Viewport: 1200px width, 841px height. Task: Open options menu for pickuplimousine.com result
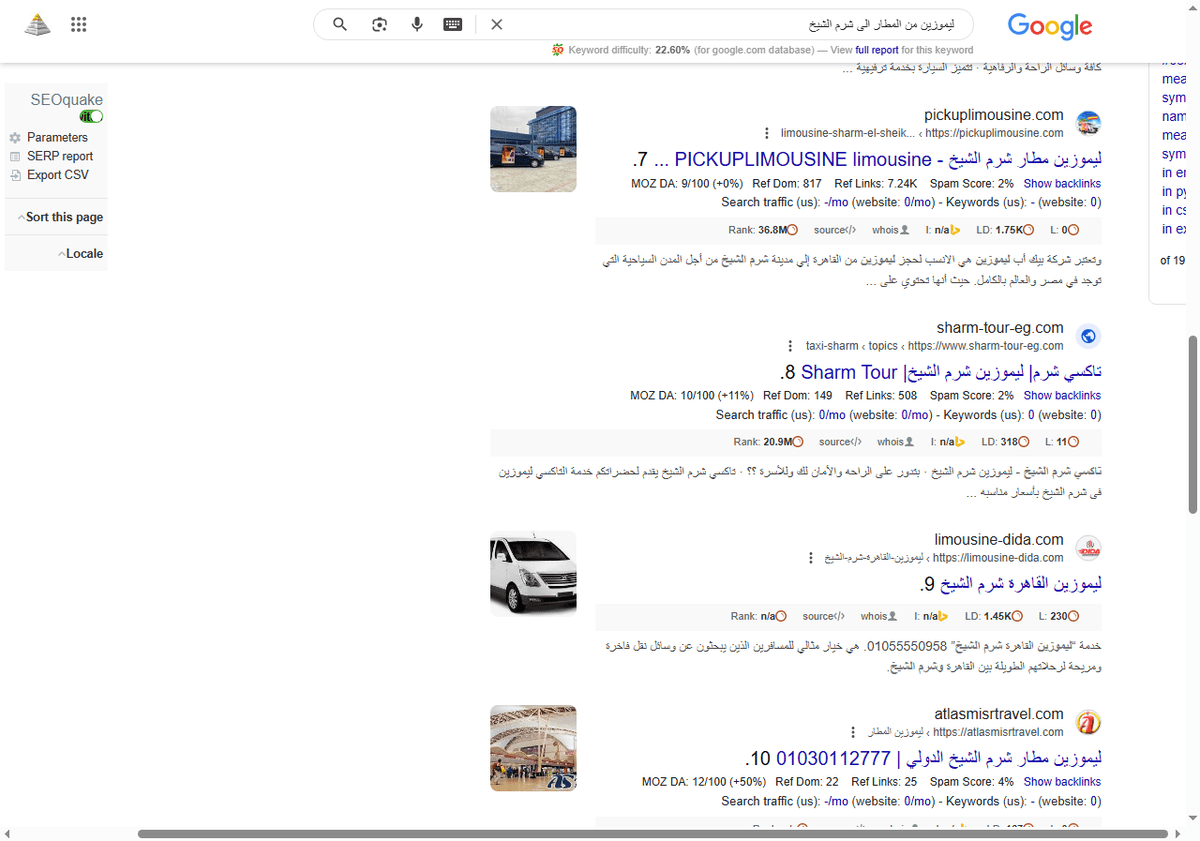pos(766,132)
